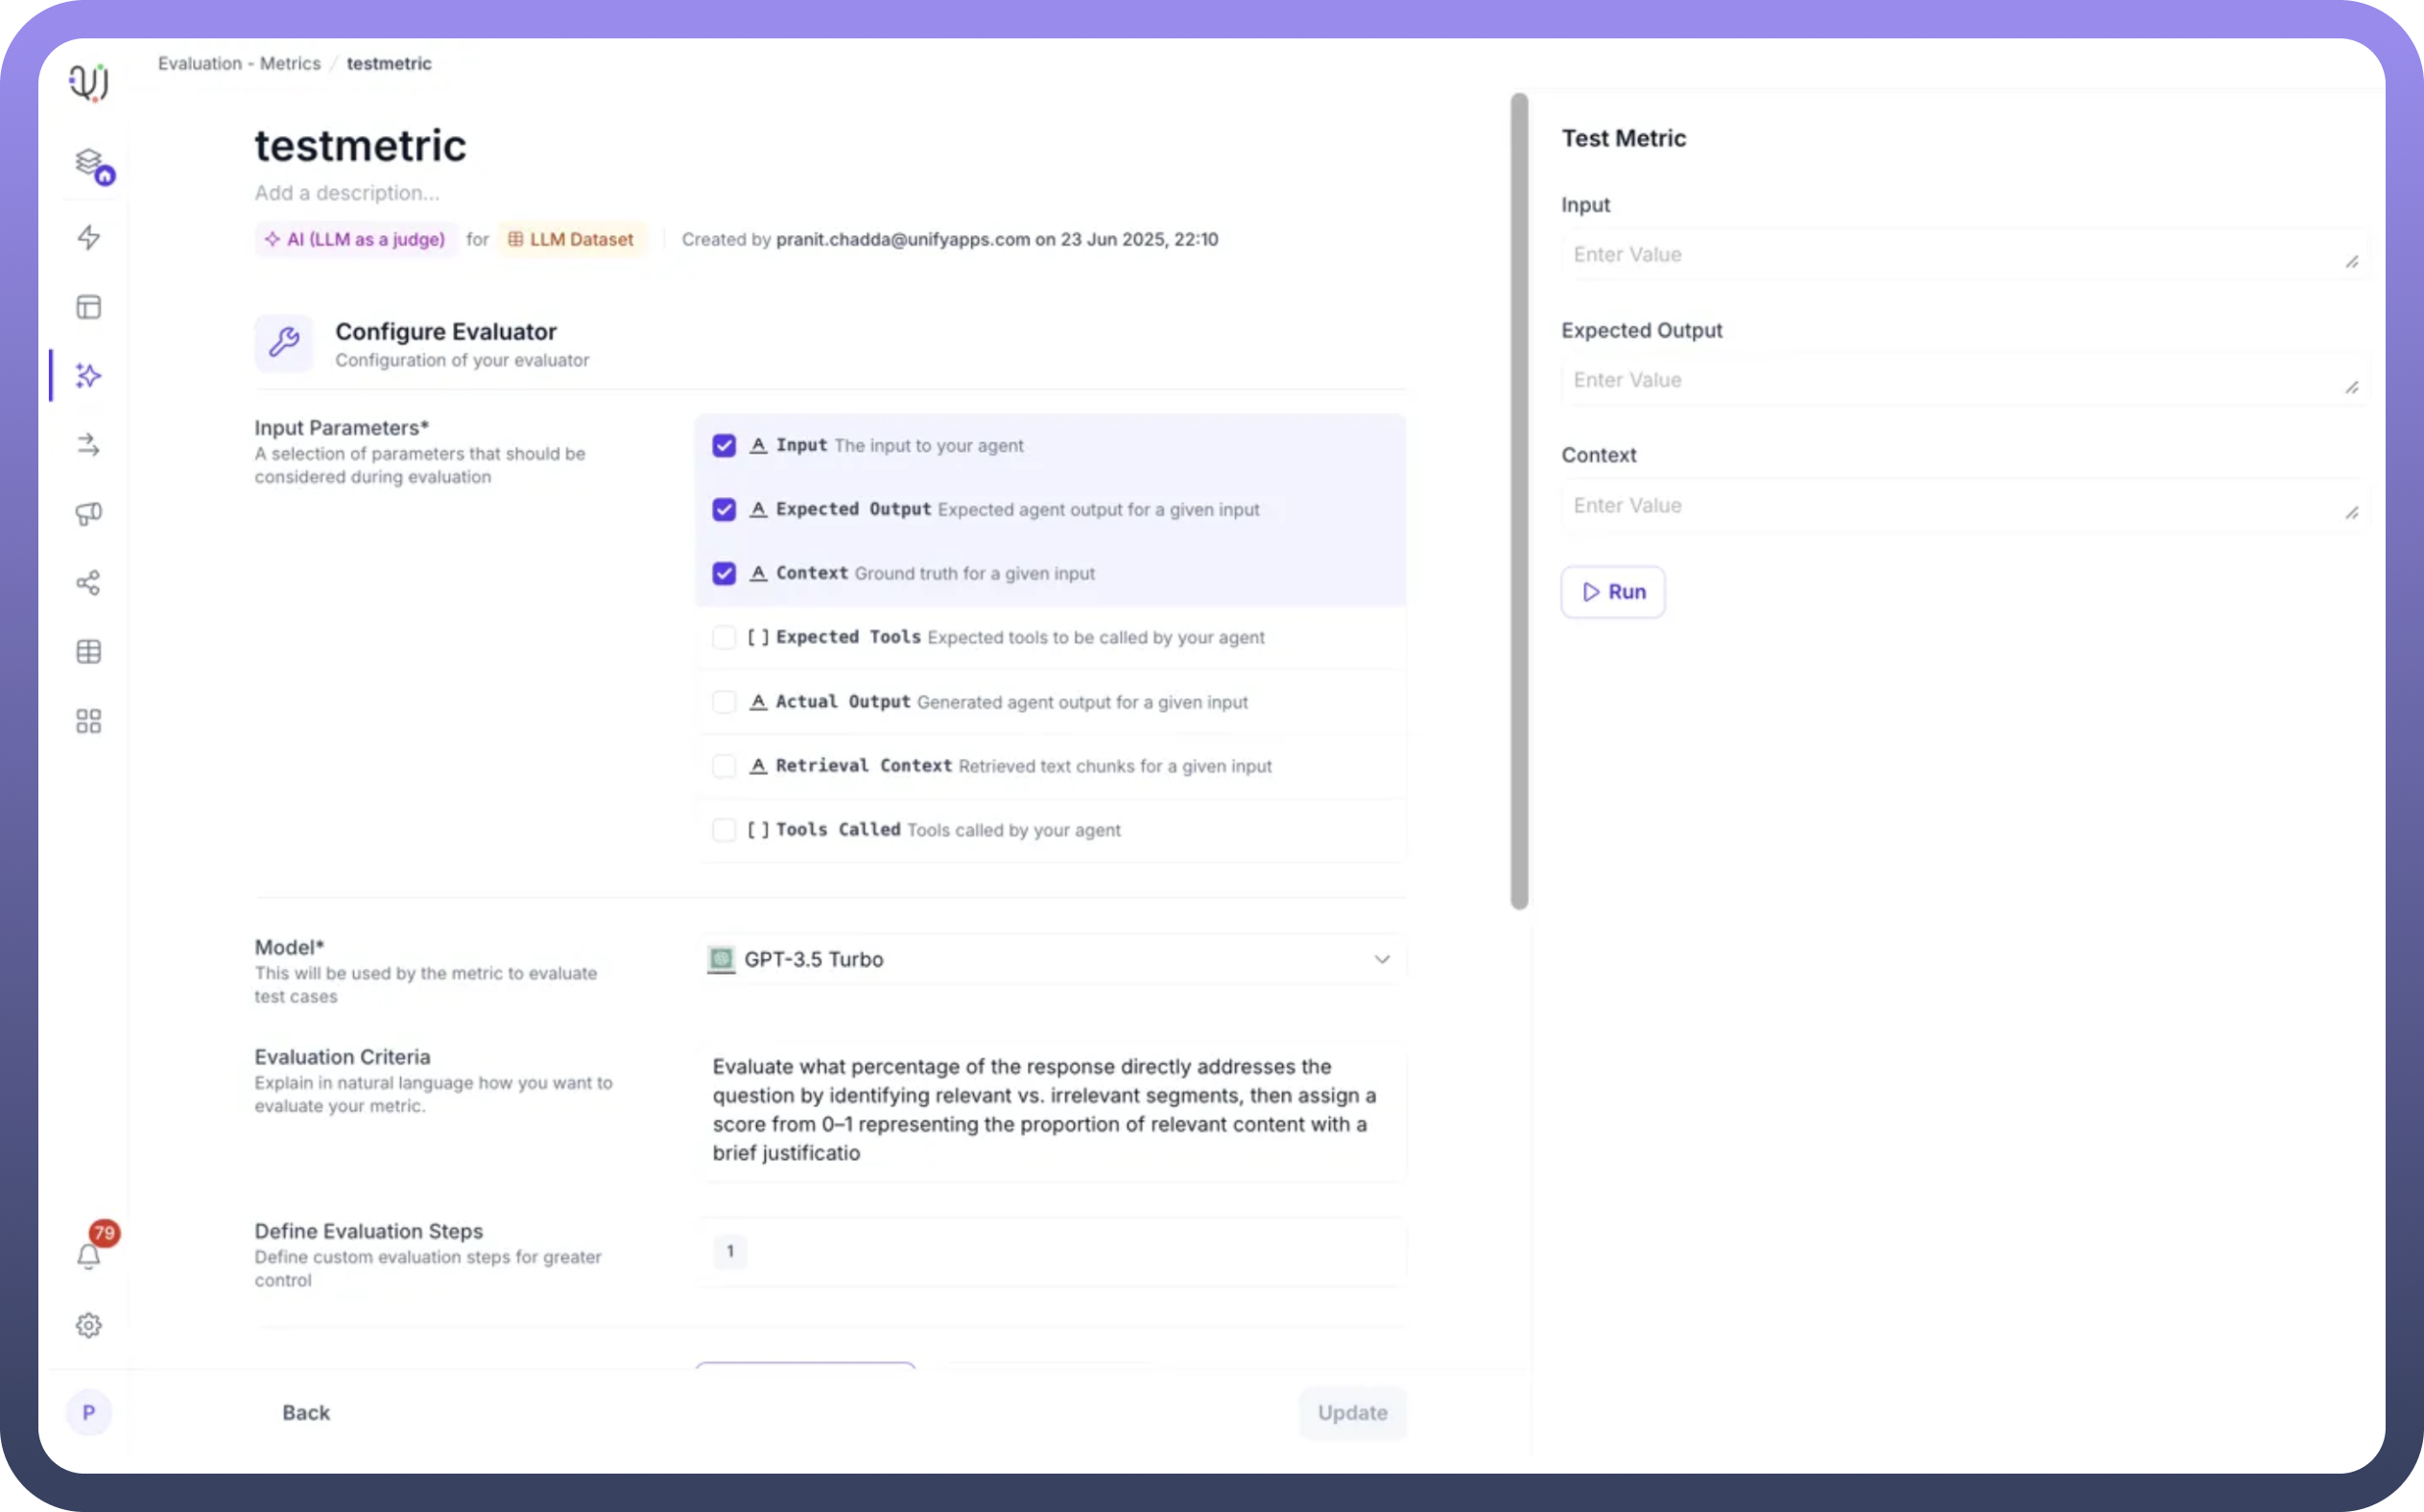Uncheck the Input parameter checkbox

[724, 446]
